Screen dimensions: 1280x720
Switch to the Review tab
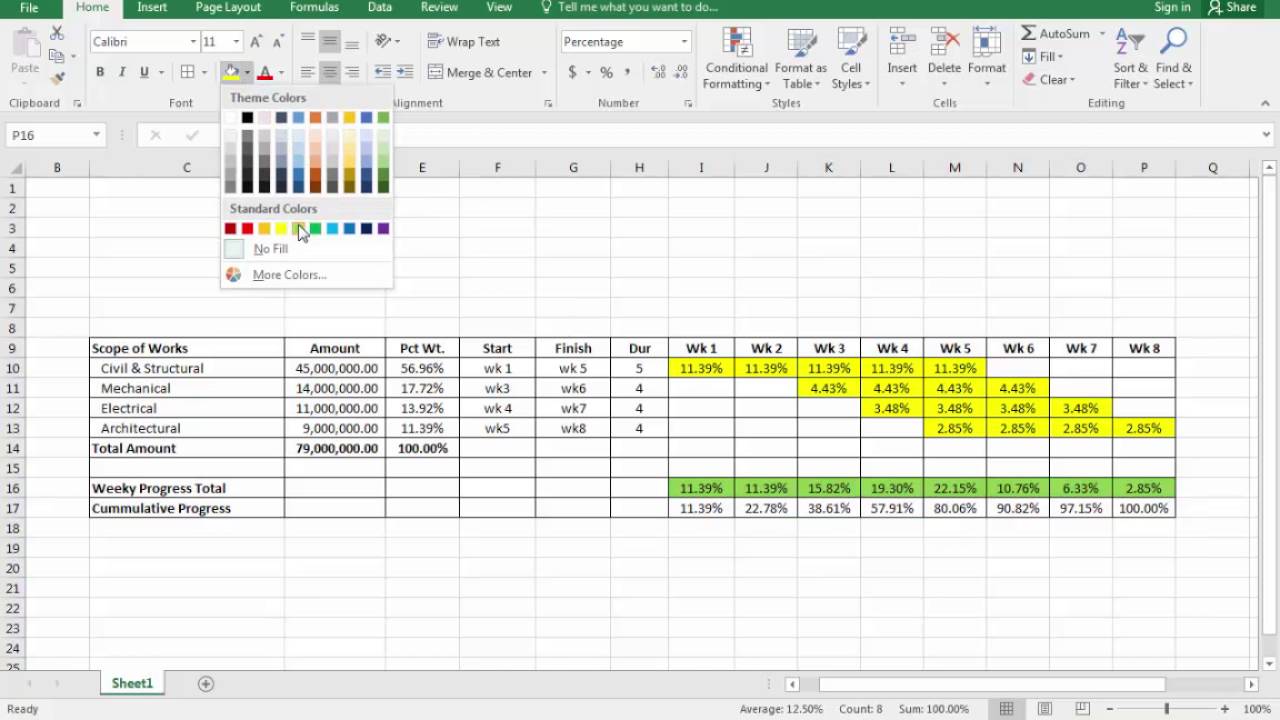(439, 8)
